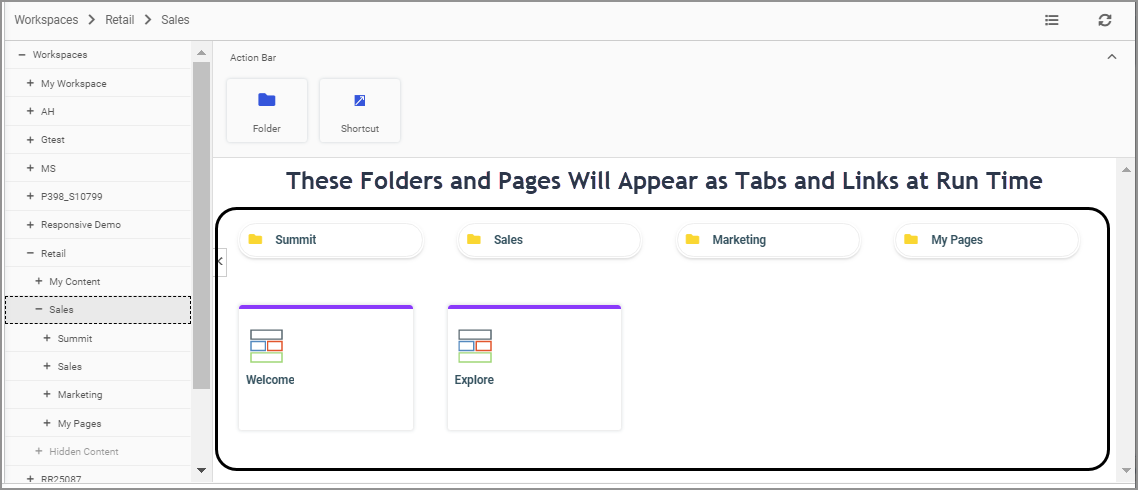Open the Marketing folder button

coord(767,240)
